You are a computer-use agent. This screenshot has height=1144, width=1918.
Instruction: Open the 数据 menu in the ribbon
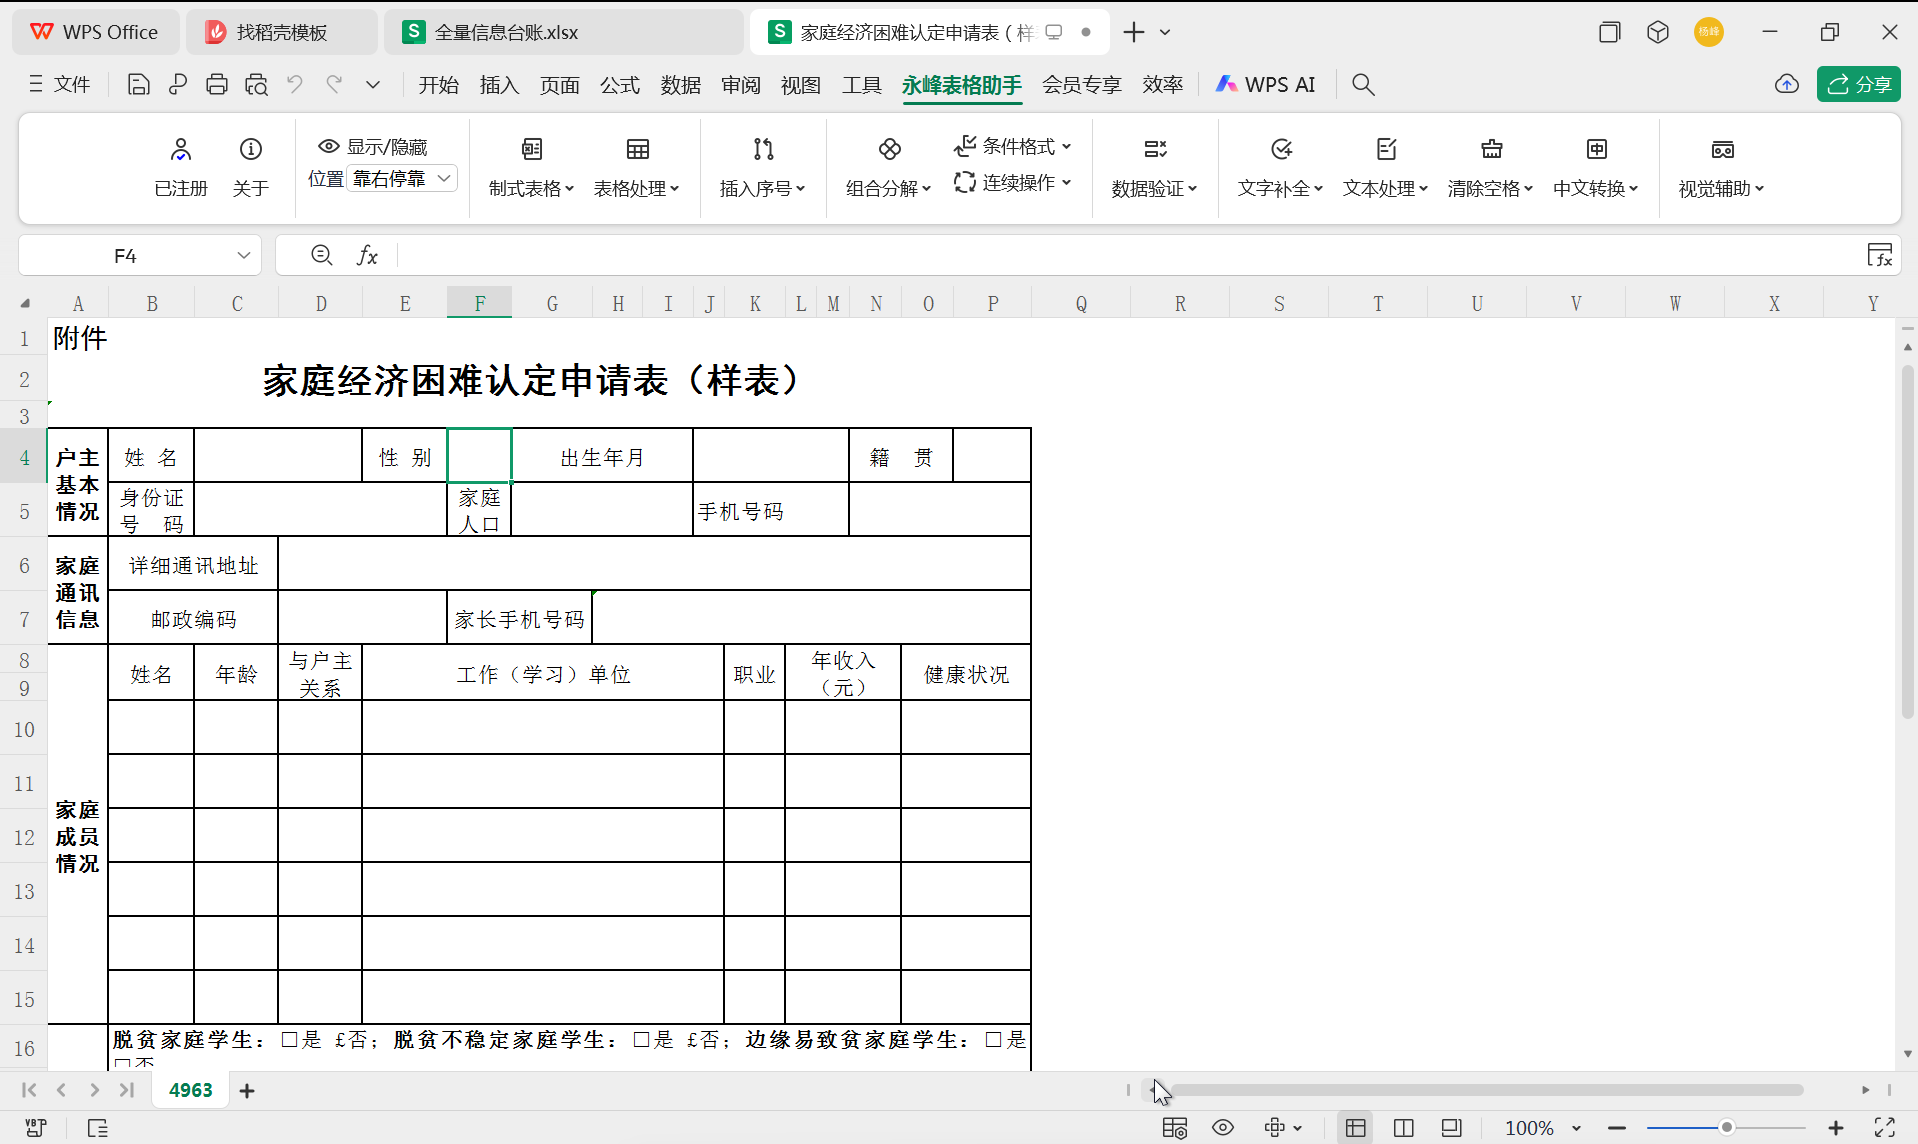(x=681, y=85)
